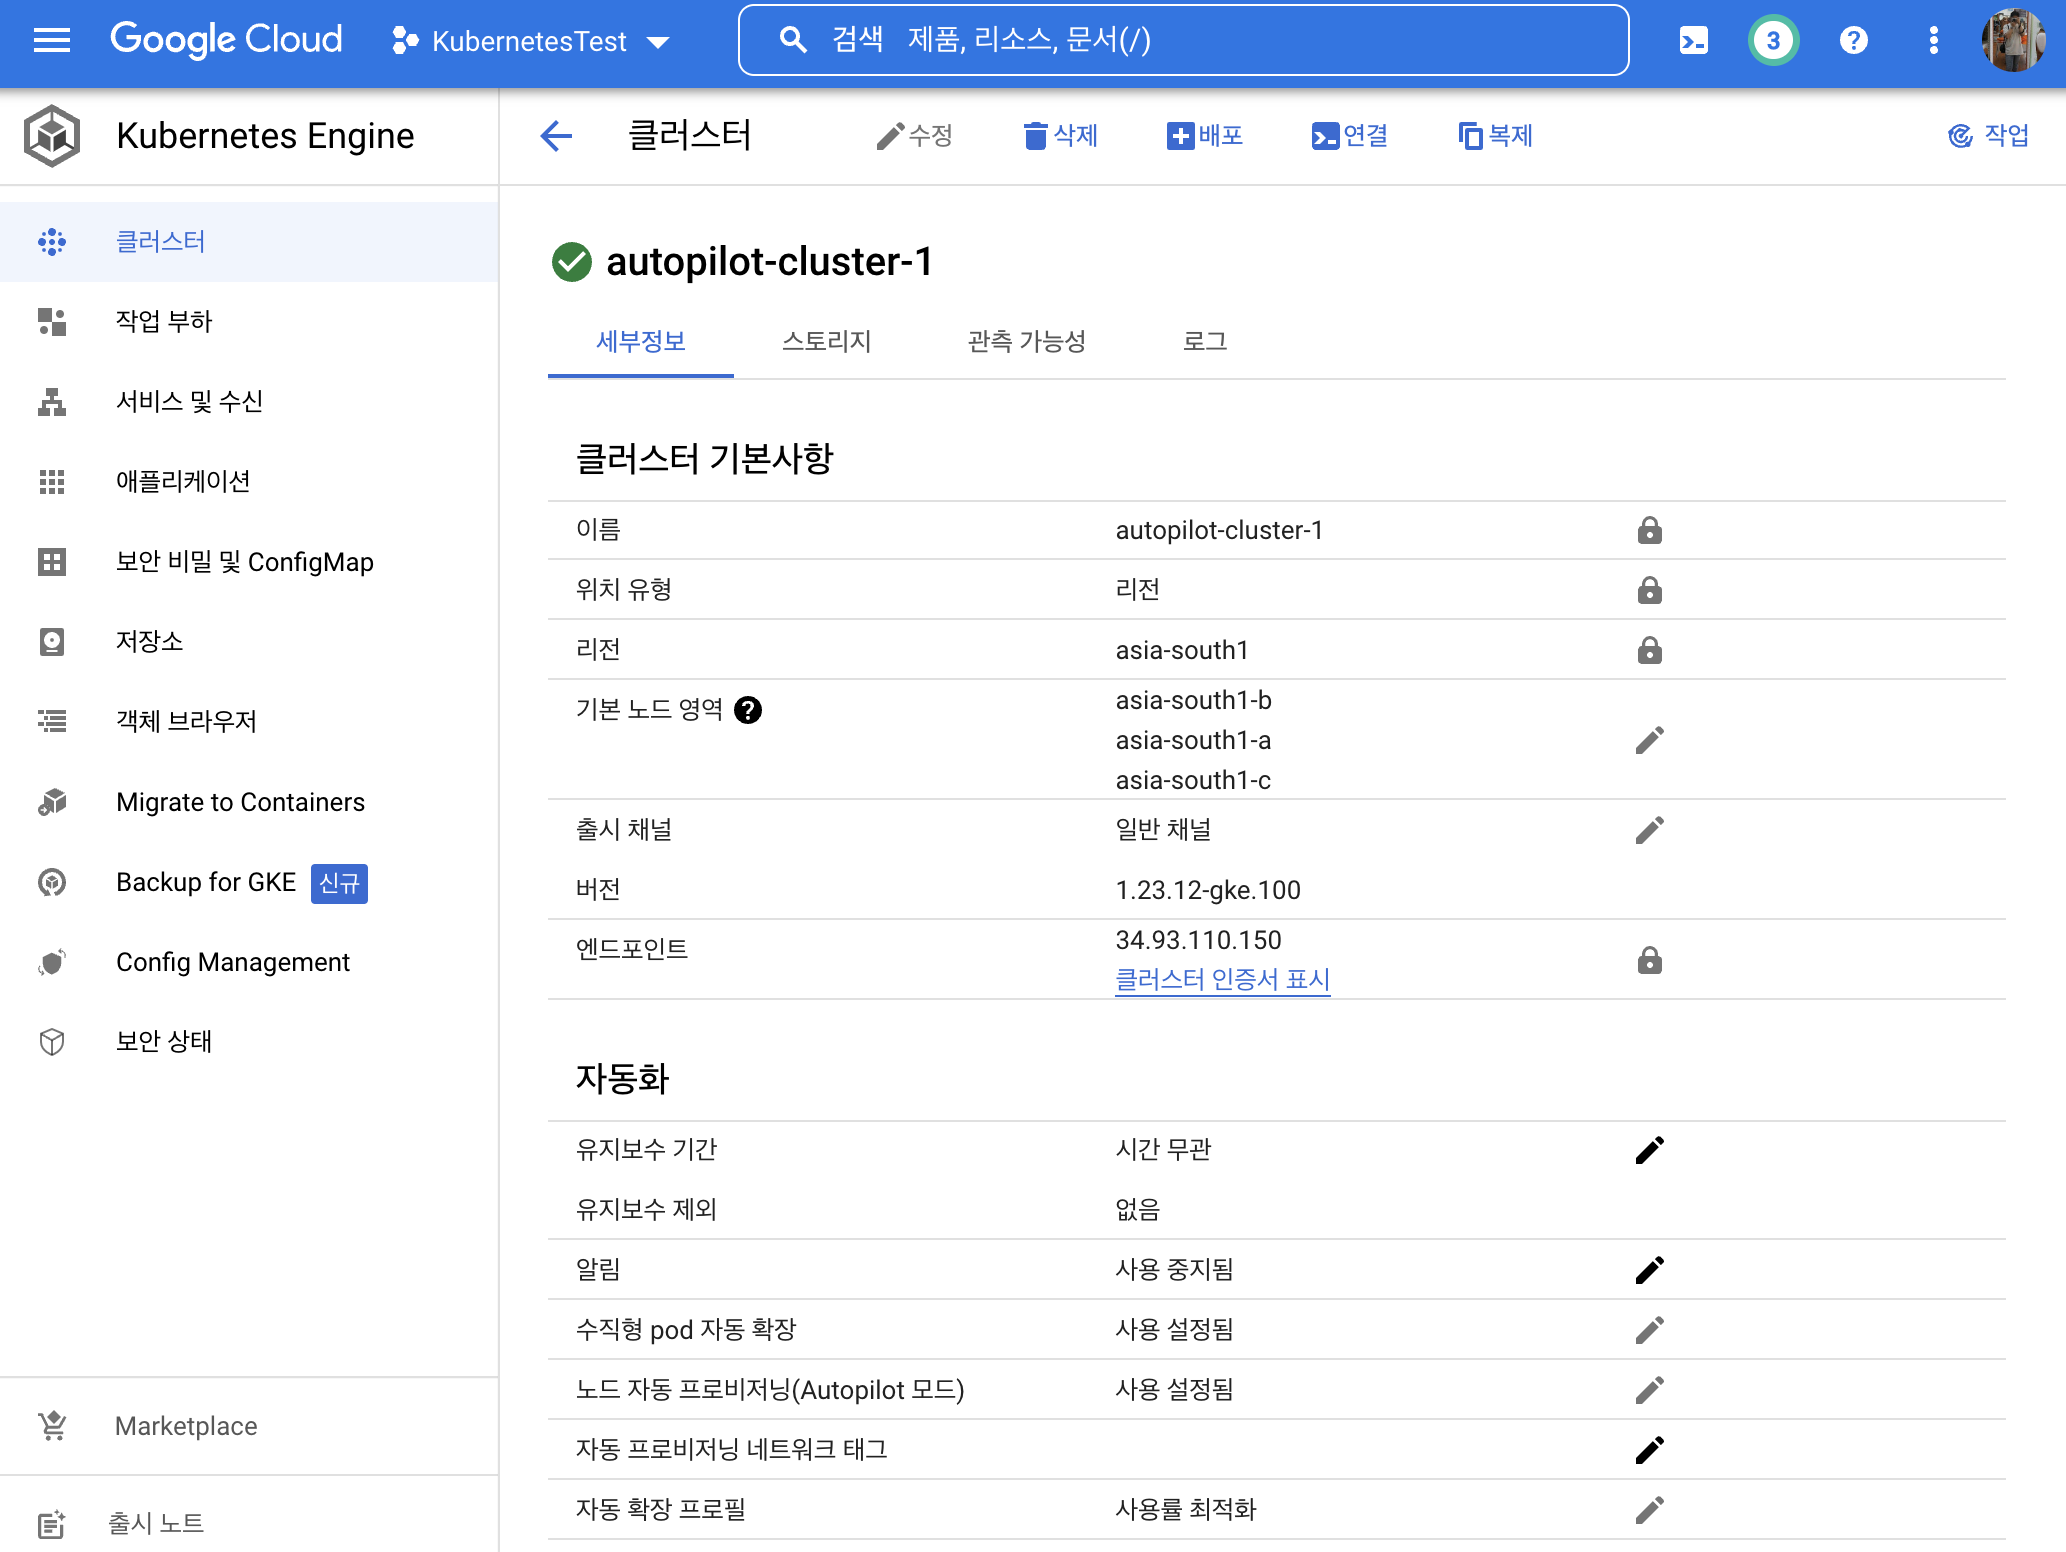Click the 시간 무관 value
This screenshot has height=1552, width=2066.
coord(1163,1150)
